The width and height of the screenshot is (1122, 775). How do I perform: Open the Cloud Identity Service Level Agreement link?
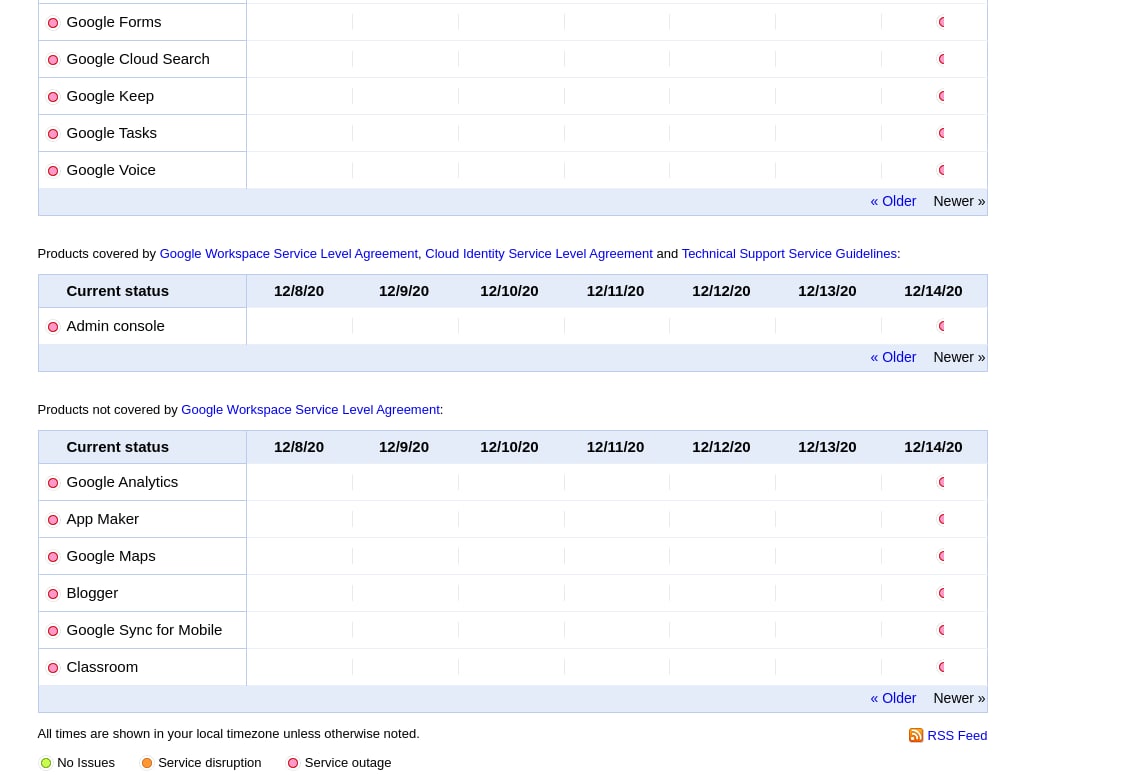click(539, 254)
